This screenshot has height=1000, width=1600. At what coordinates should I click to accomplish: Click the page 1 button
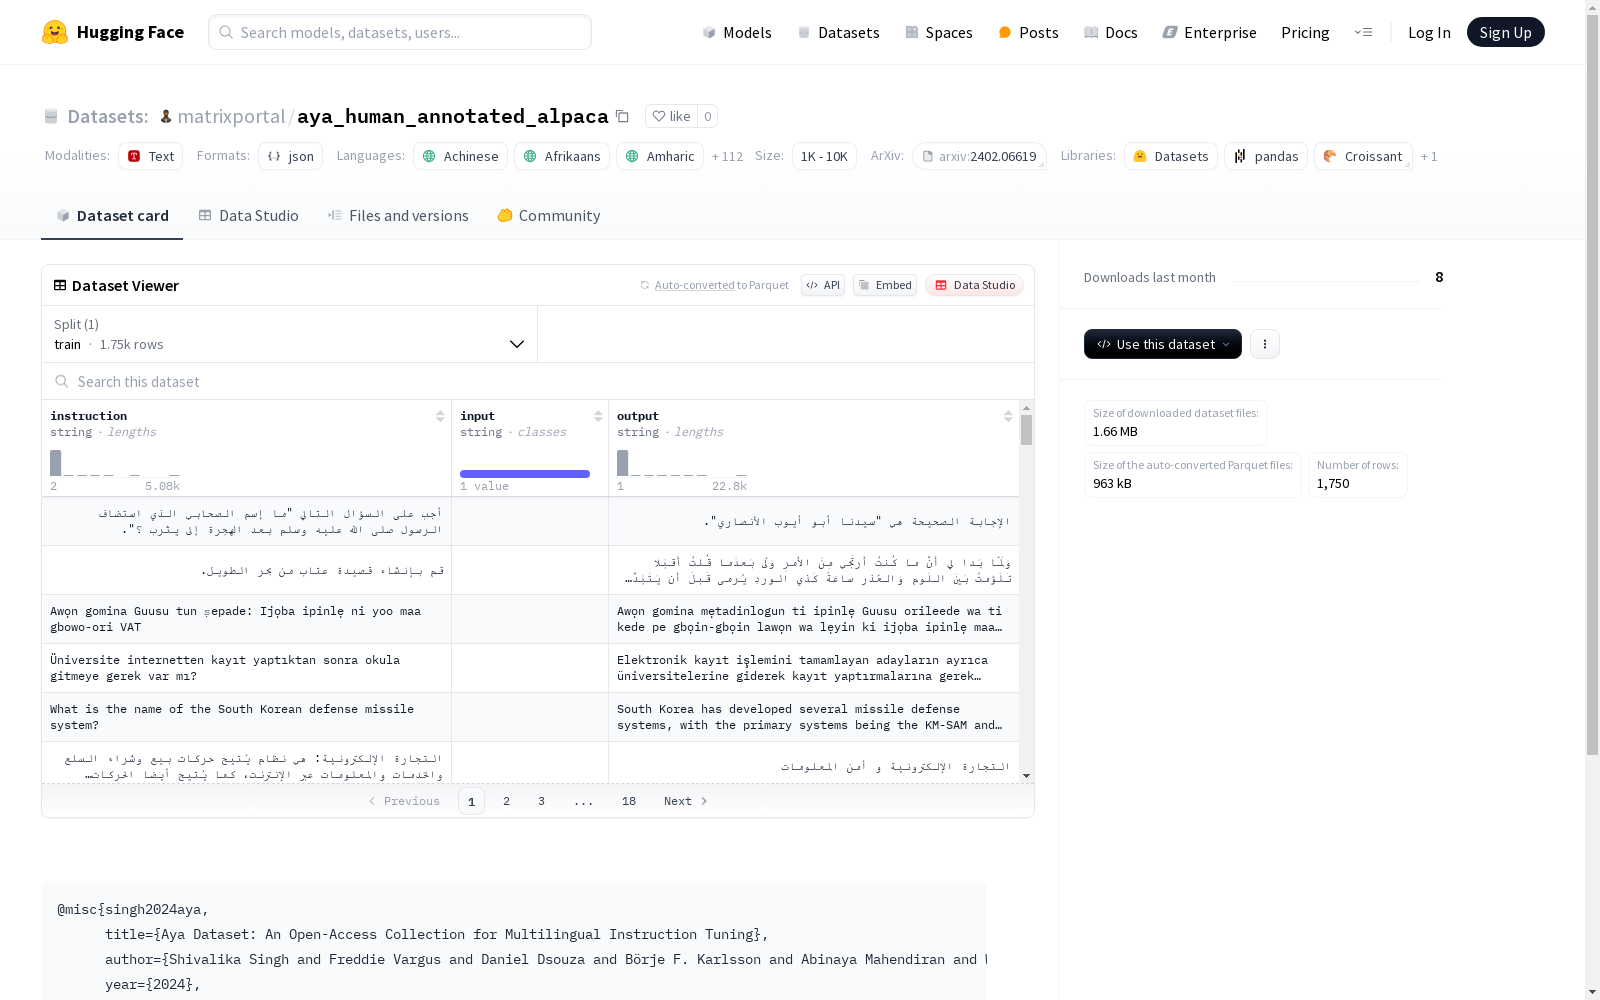471,801
